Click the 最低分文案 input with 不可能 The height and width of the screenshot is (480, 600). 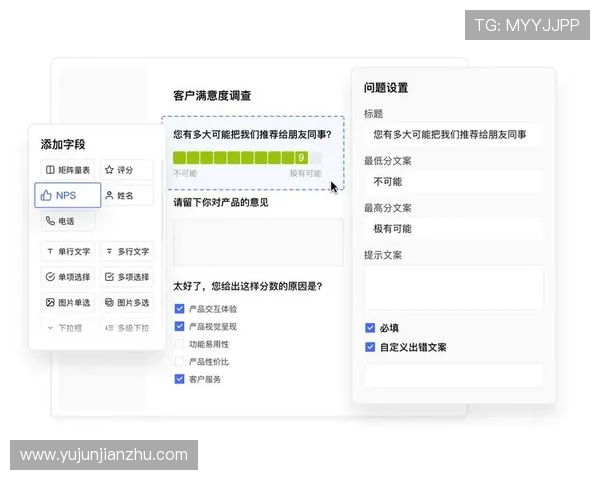click(453, 181)
